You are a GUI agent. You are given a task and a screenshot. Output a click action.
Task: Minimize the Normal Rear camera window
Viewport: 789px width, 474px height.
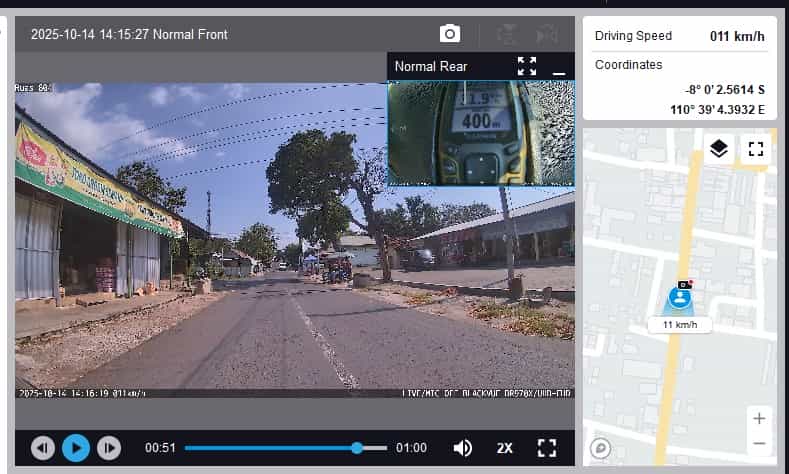point(559,67)
